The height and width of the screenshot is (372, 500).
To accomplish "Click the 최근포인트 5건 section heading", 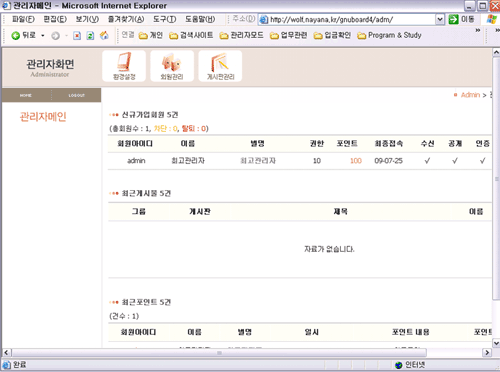I will (146, 302).
